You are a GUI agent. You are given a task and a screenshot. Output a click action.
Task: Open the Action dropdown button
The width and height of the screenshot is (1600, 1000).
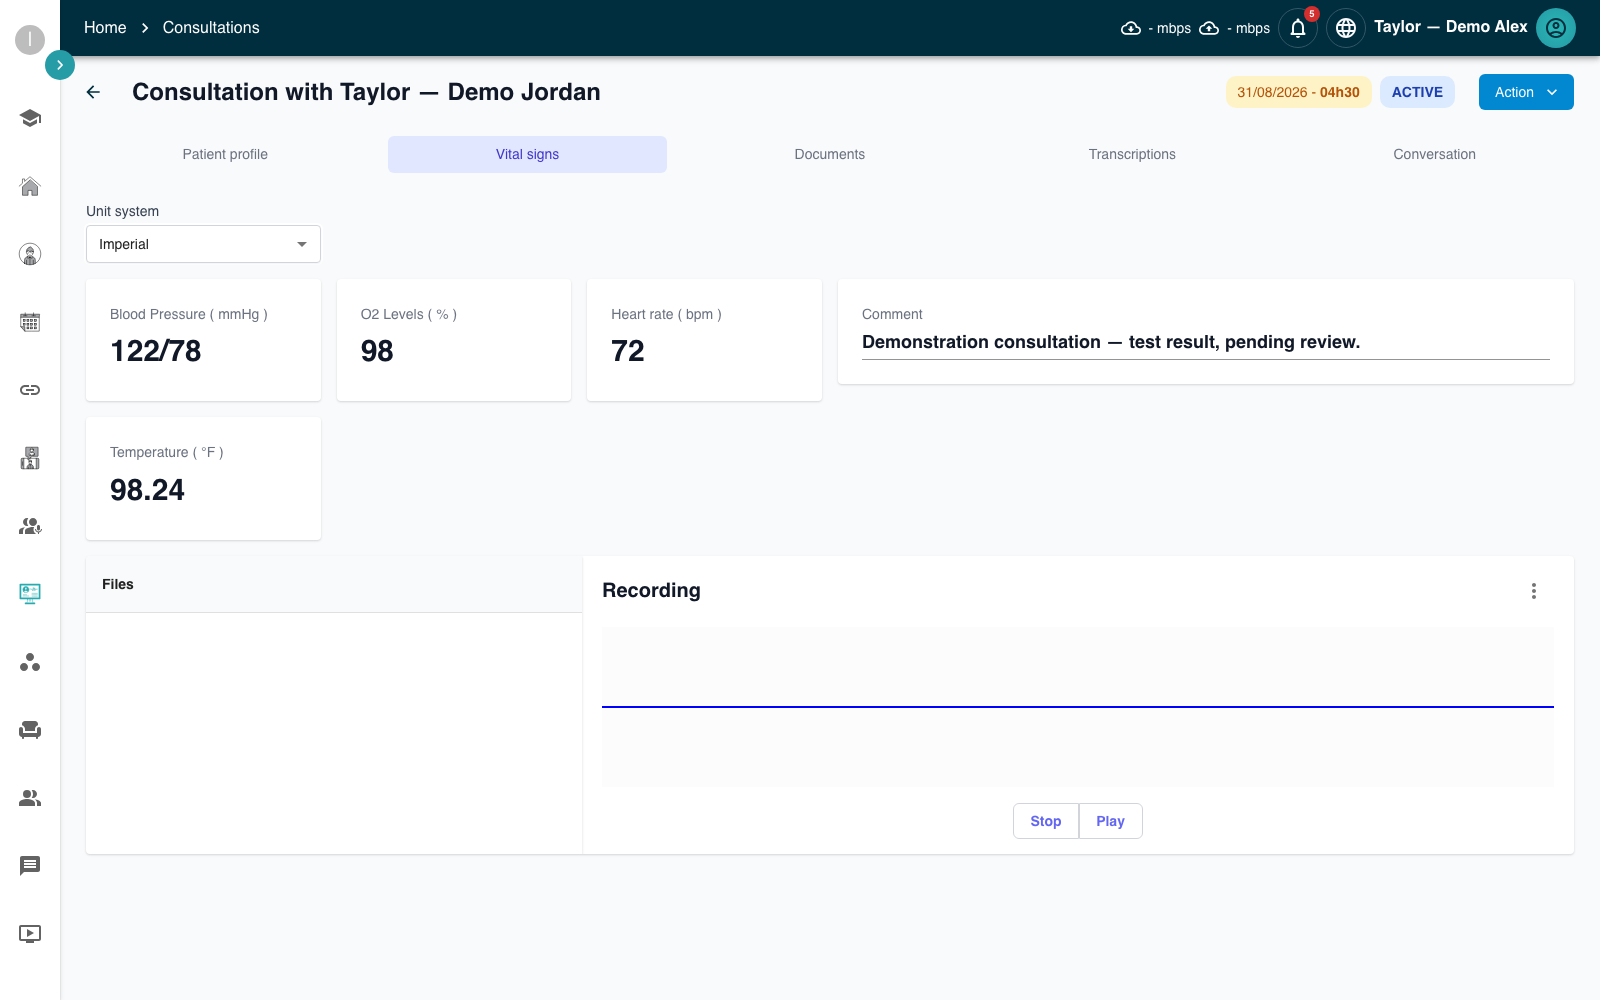1526,92
